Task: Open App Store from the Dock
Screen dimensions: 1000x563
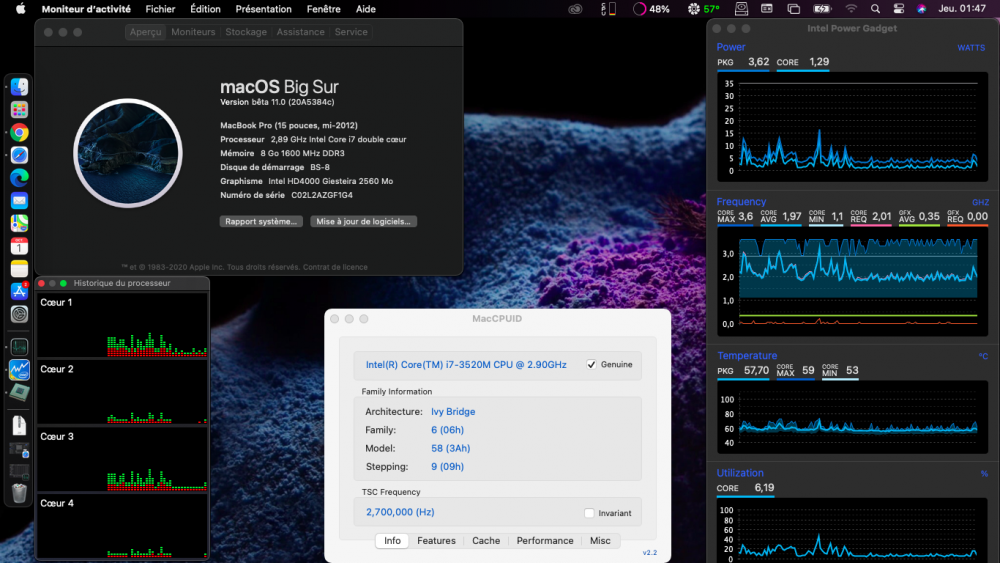Action: 19,291
